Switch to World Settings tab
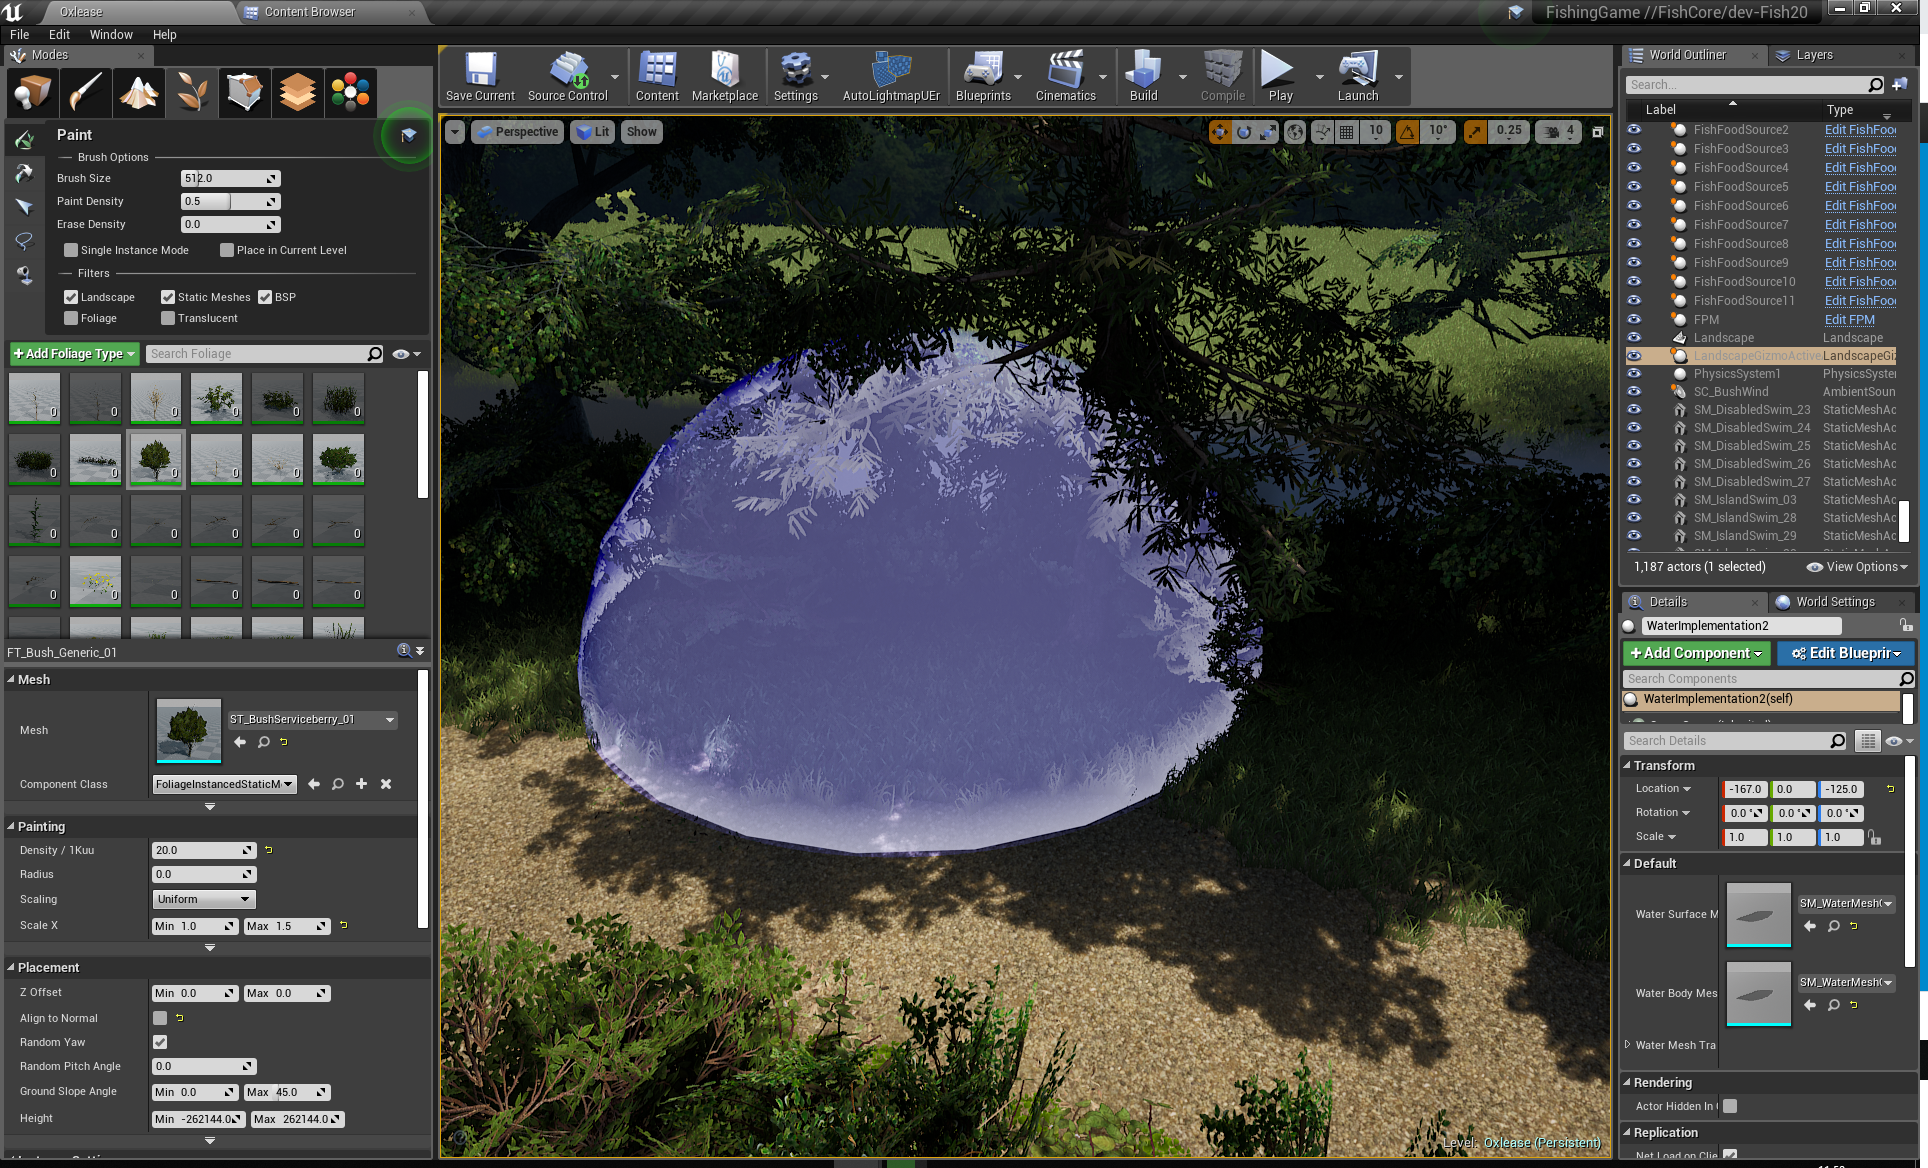This screenshot has width=1928, height=1168. (x=1835, y=602)
